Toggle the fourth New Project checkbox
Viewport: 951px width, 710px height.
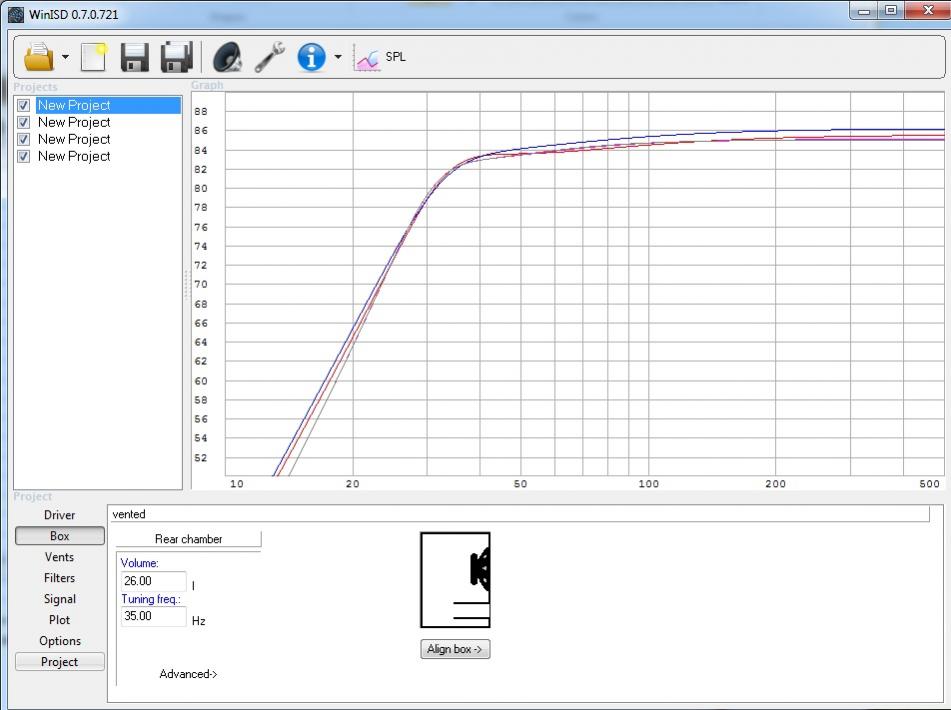(23, 156)
